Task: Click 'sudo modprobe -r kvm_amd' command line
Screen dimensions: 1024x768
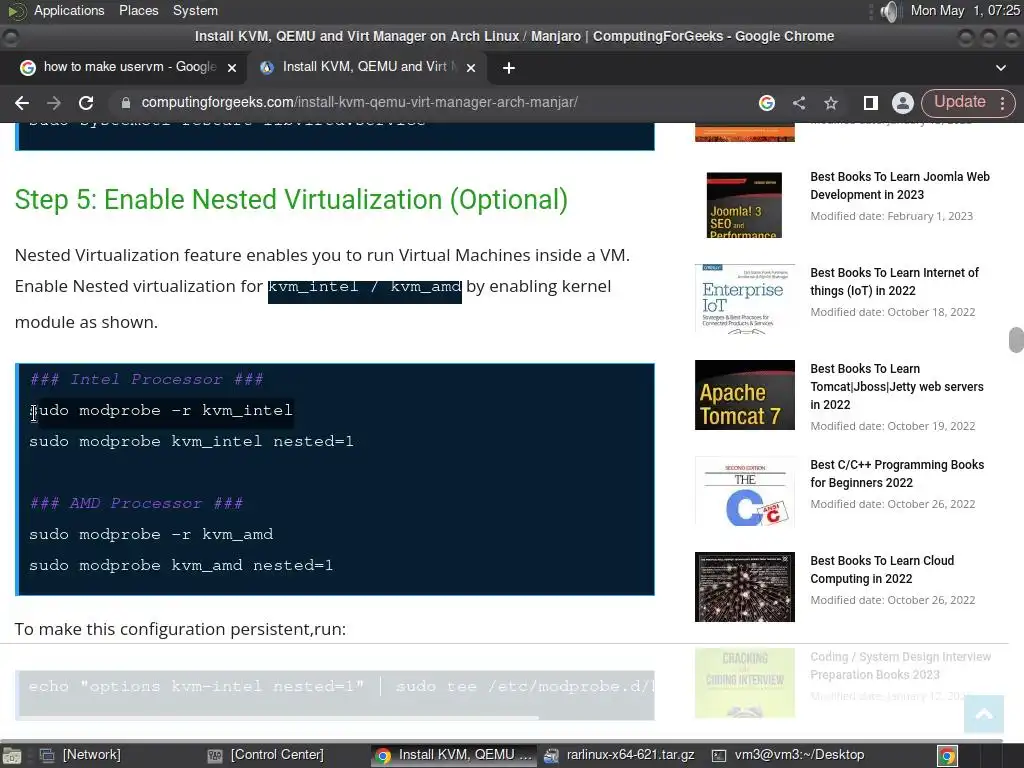Action: coord(151,534)
